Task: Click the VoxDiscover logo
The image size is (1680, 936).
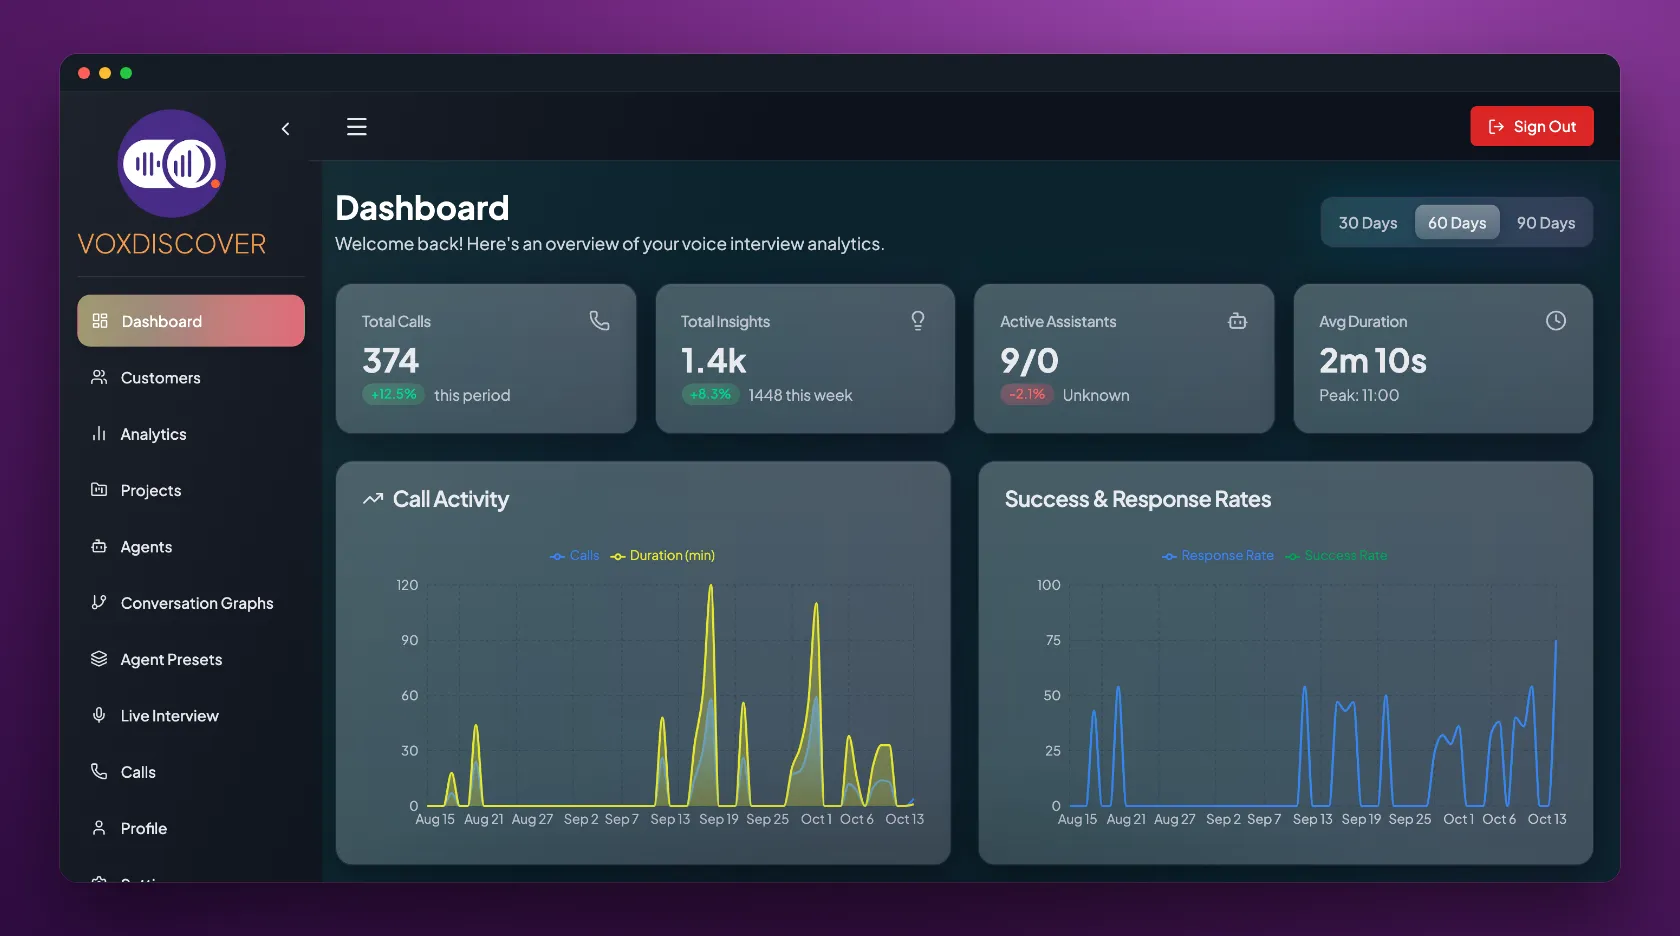Action: pyautogui.click(x=172, y=163)
